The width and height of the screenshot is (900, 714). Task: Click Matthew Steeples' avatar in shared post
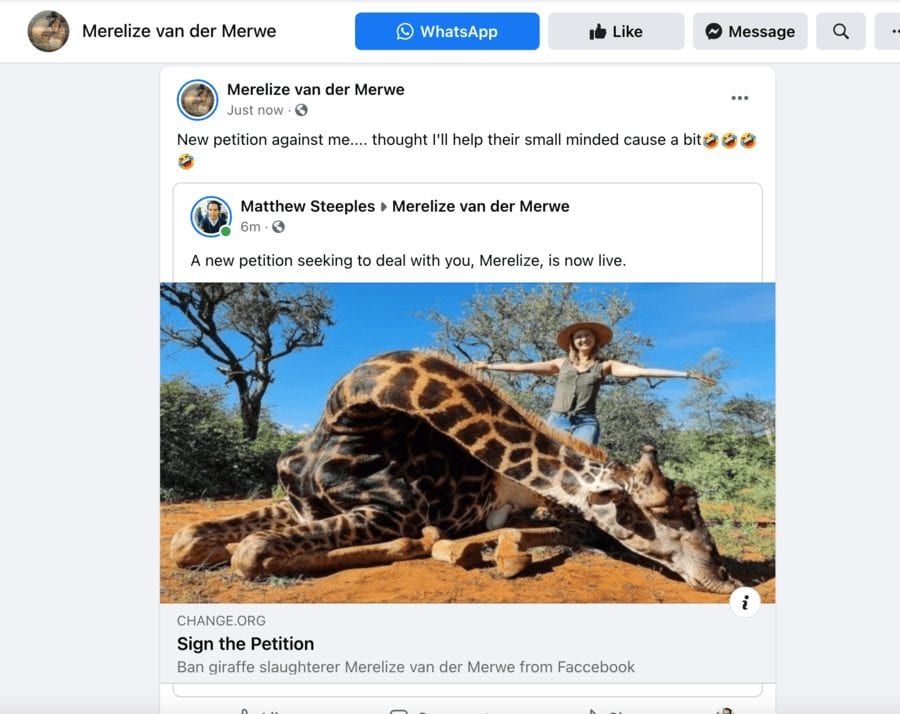[x=211, y=216]
